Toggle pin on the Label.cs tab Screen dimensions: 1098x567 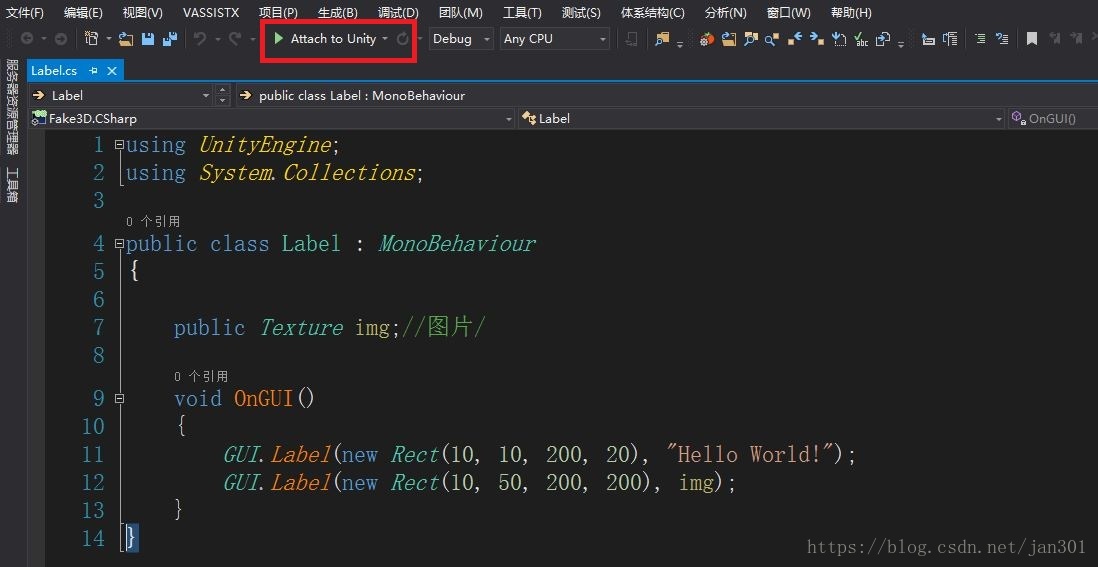[93, 71]
